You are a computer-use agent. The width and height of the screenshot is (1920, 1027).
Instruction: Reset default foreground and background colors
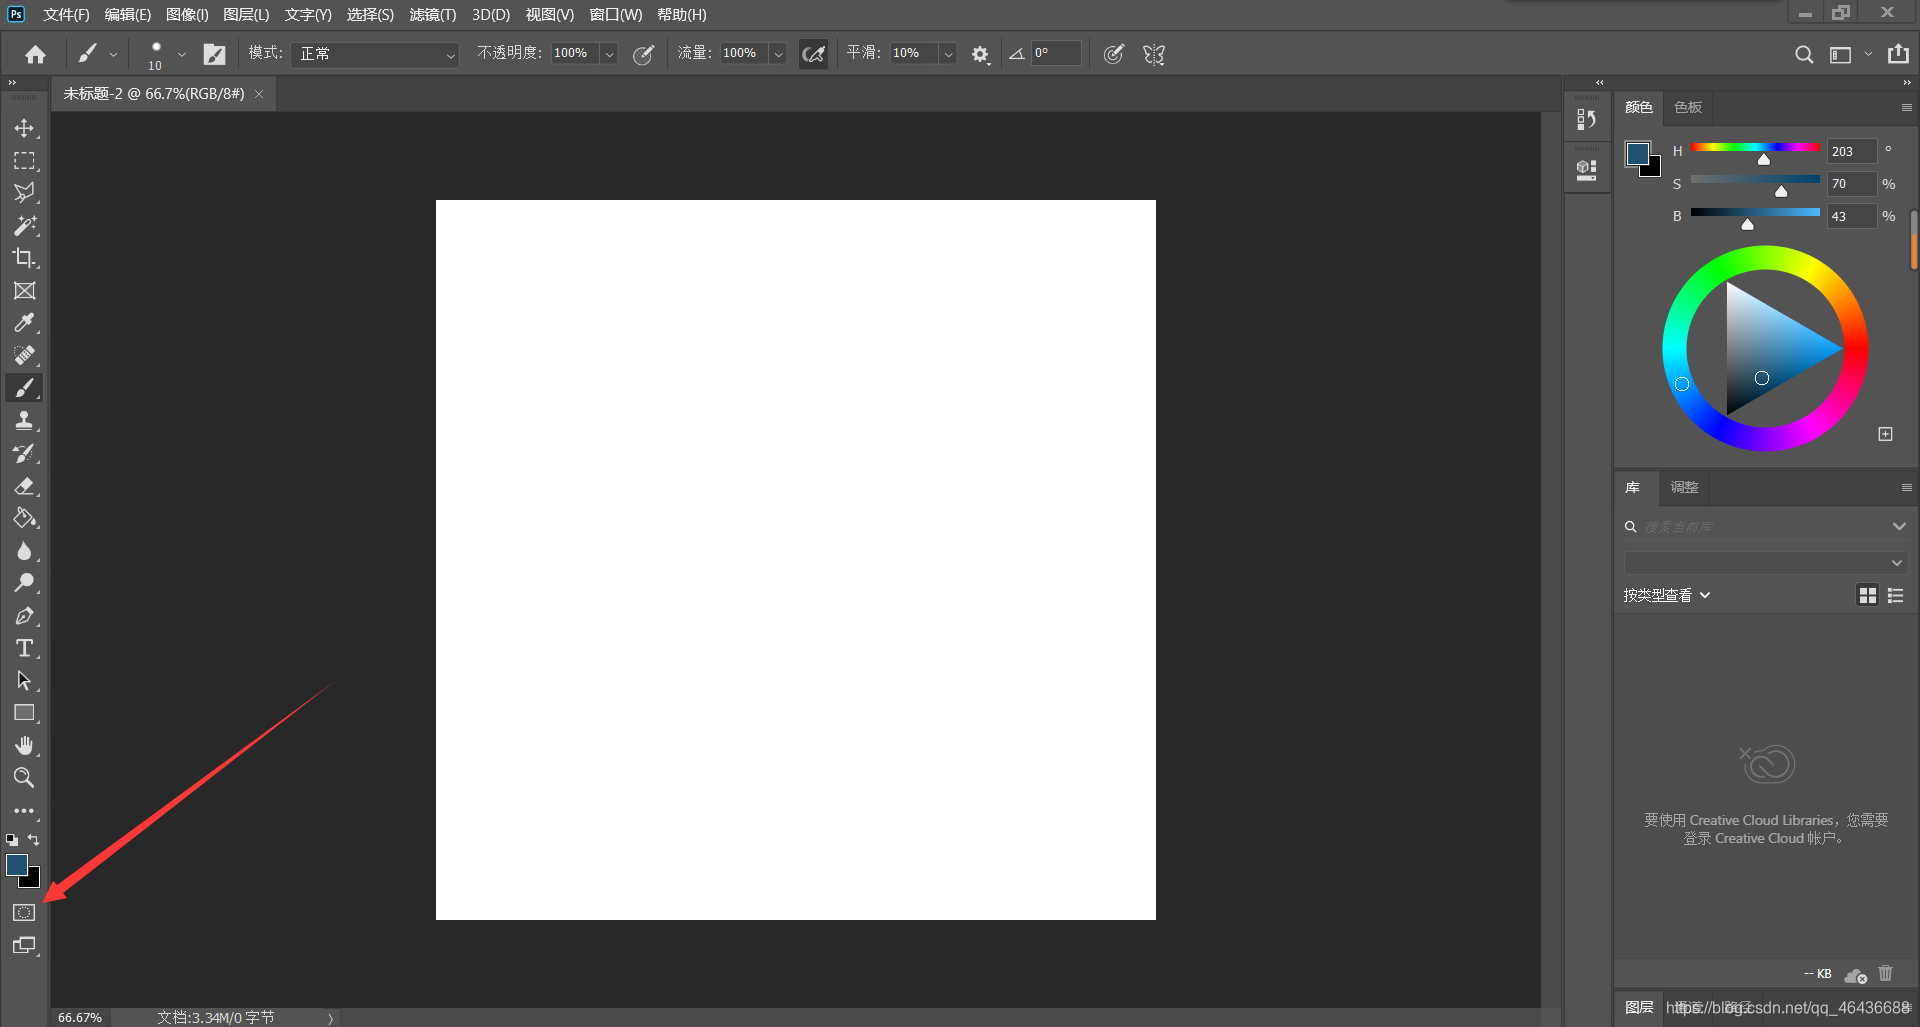point(12,840)
